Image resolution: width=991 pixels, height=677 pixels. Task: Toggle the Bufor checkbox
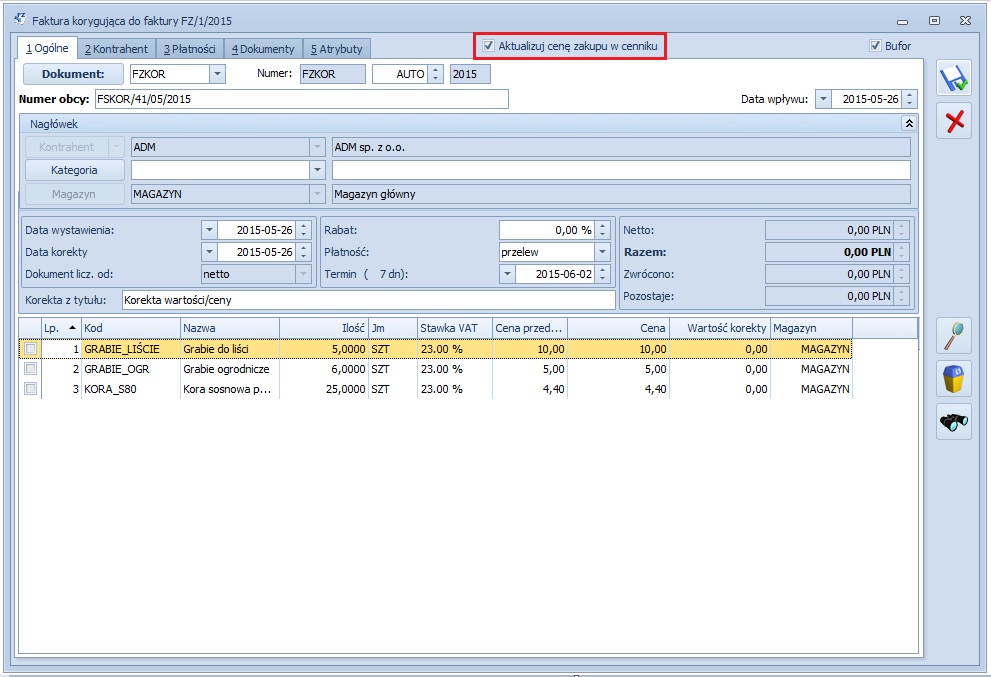[x=875, y=46]
